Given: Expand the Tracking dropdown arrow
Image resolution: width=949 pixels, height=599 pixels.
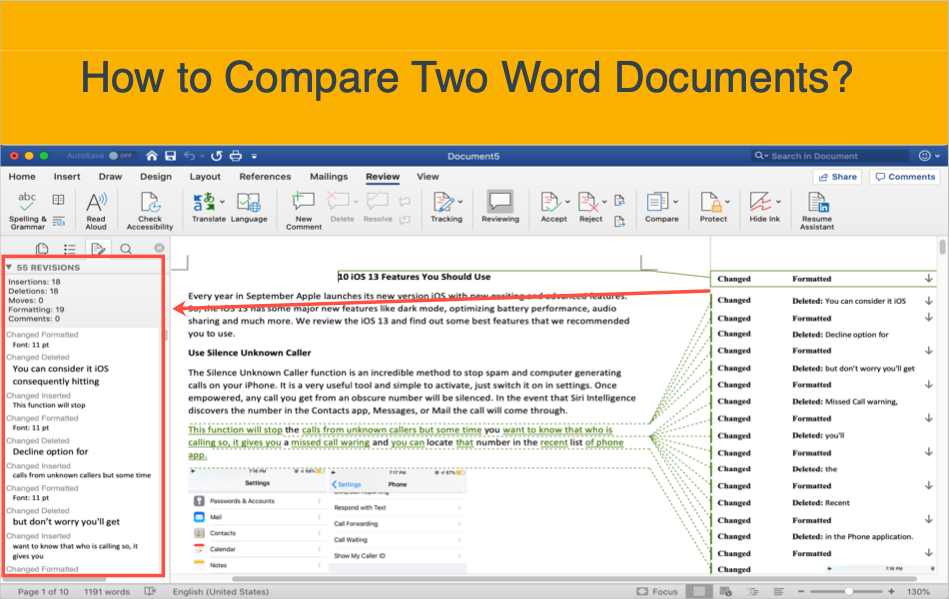Looking at the screenshot, I should click(x=461, y=201).
